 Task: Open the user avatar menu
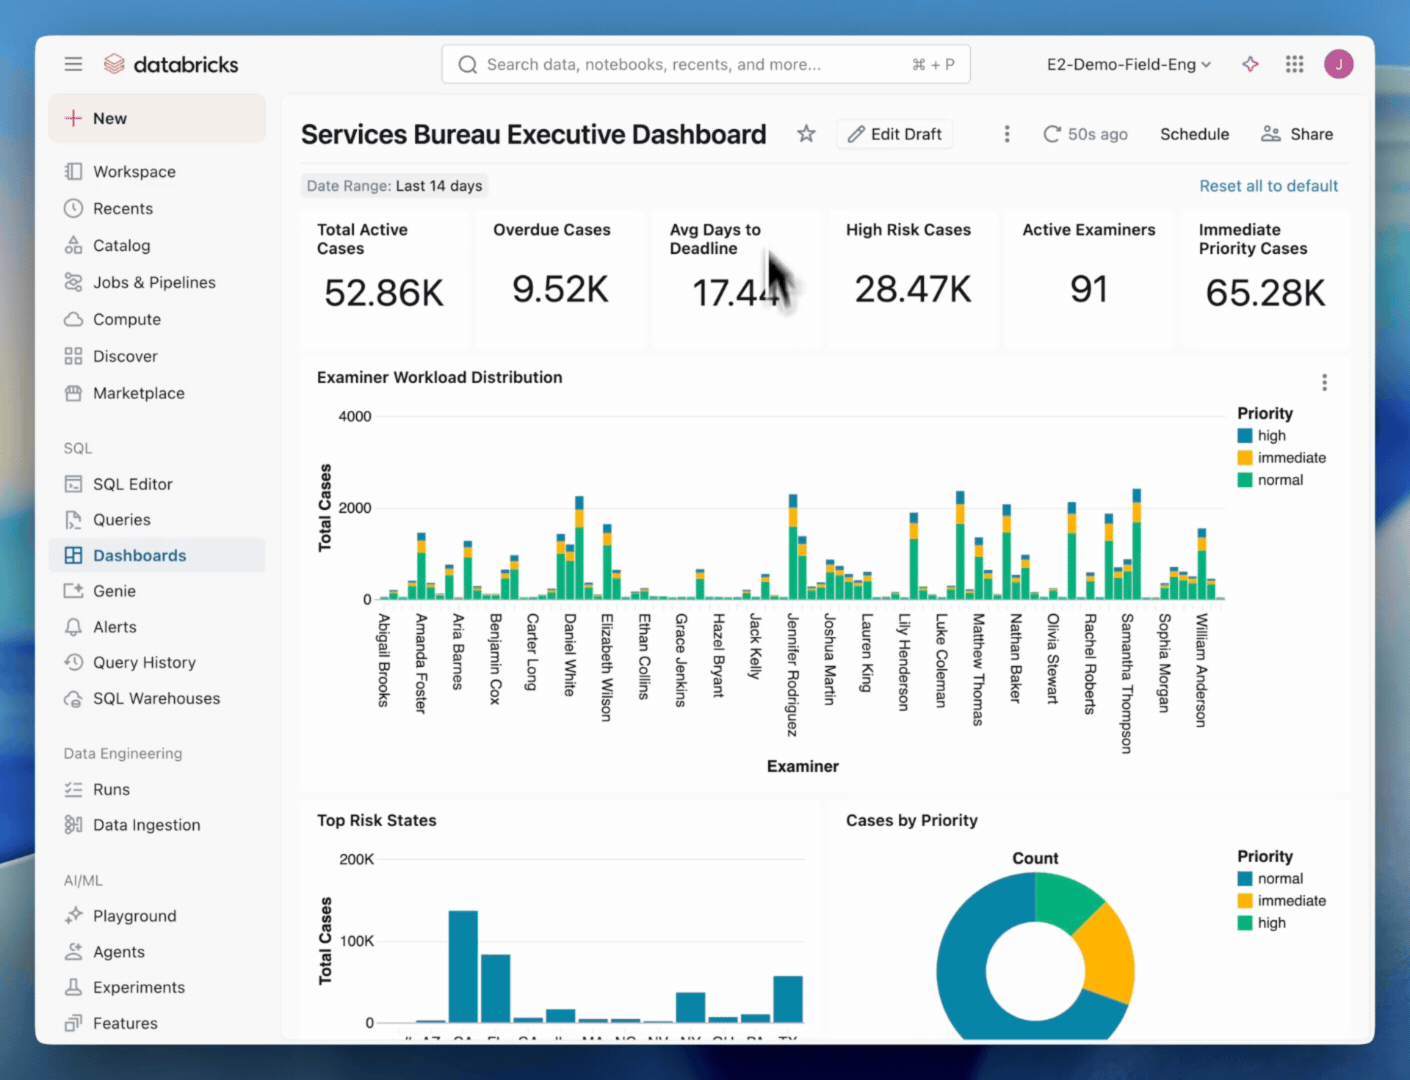click(1339, 63)
